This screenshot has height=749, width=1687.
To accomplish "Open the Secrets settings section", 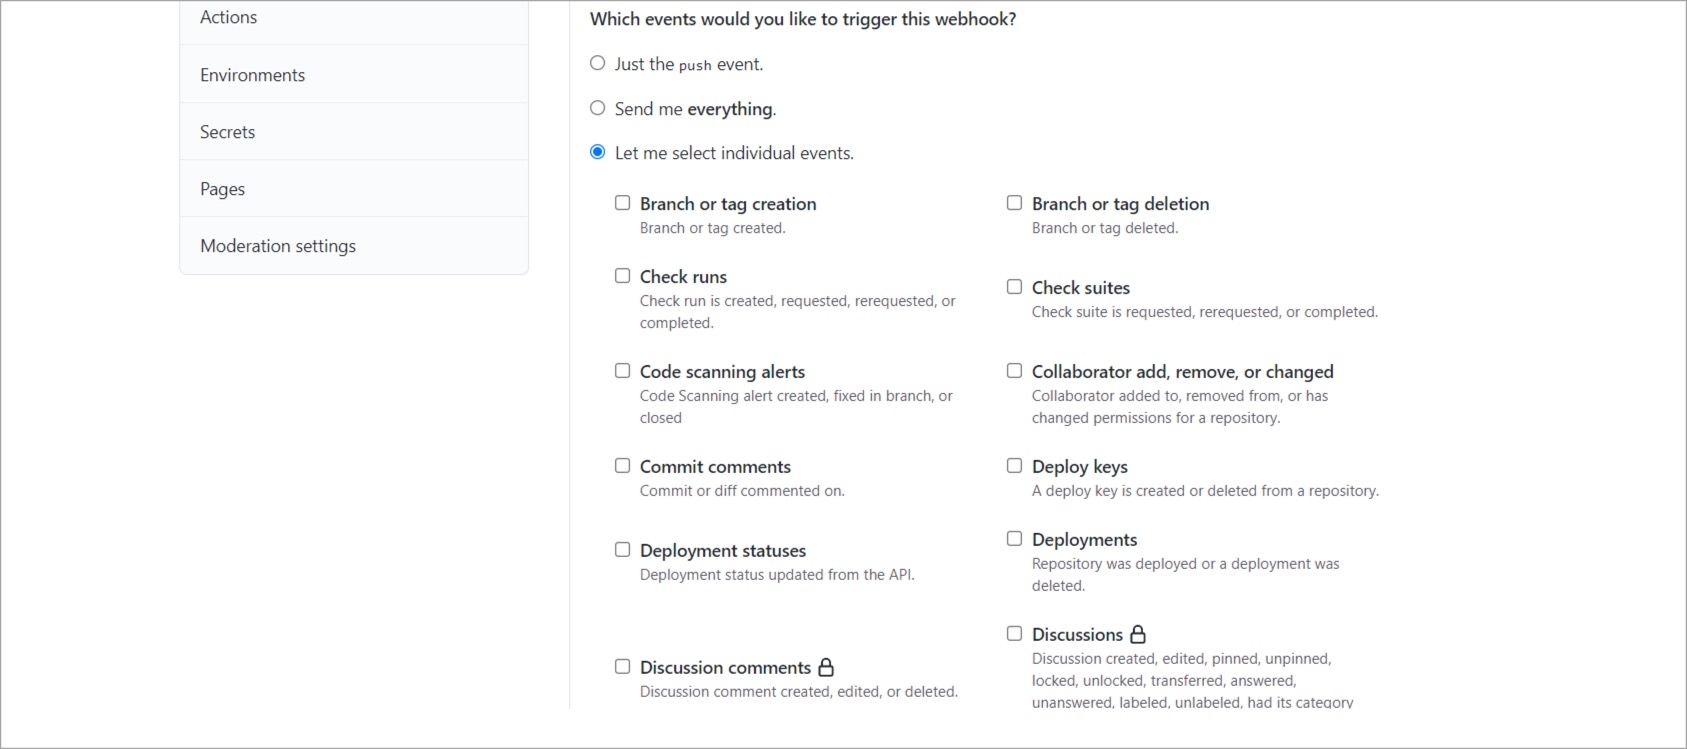I will click(x=354, y=132).
